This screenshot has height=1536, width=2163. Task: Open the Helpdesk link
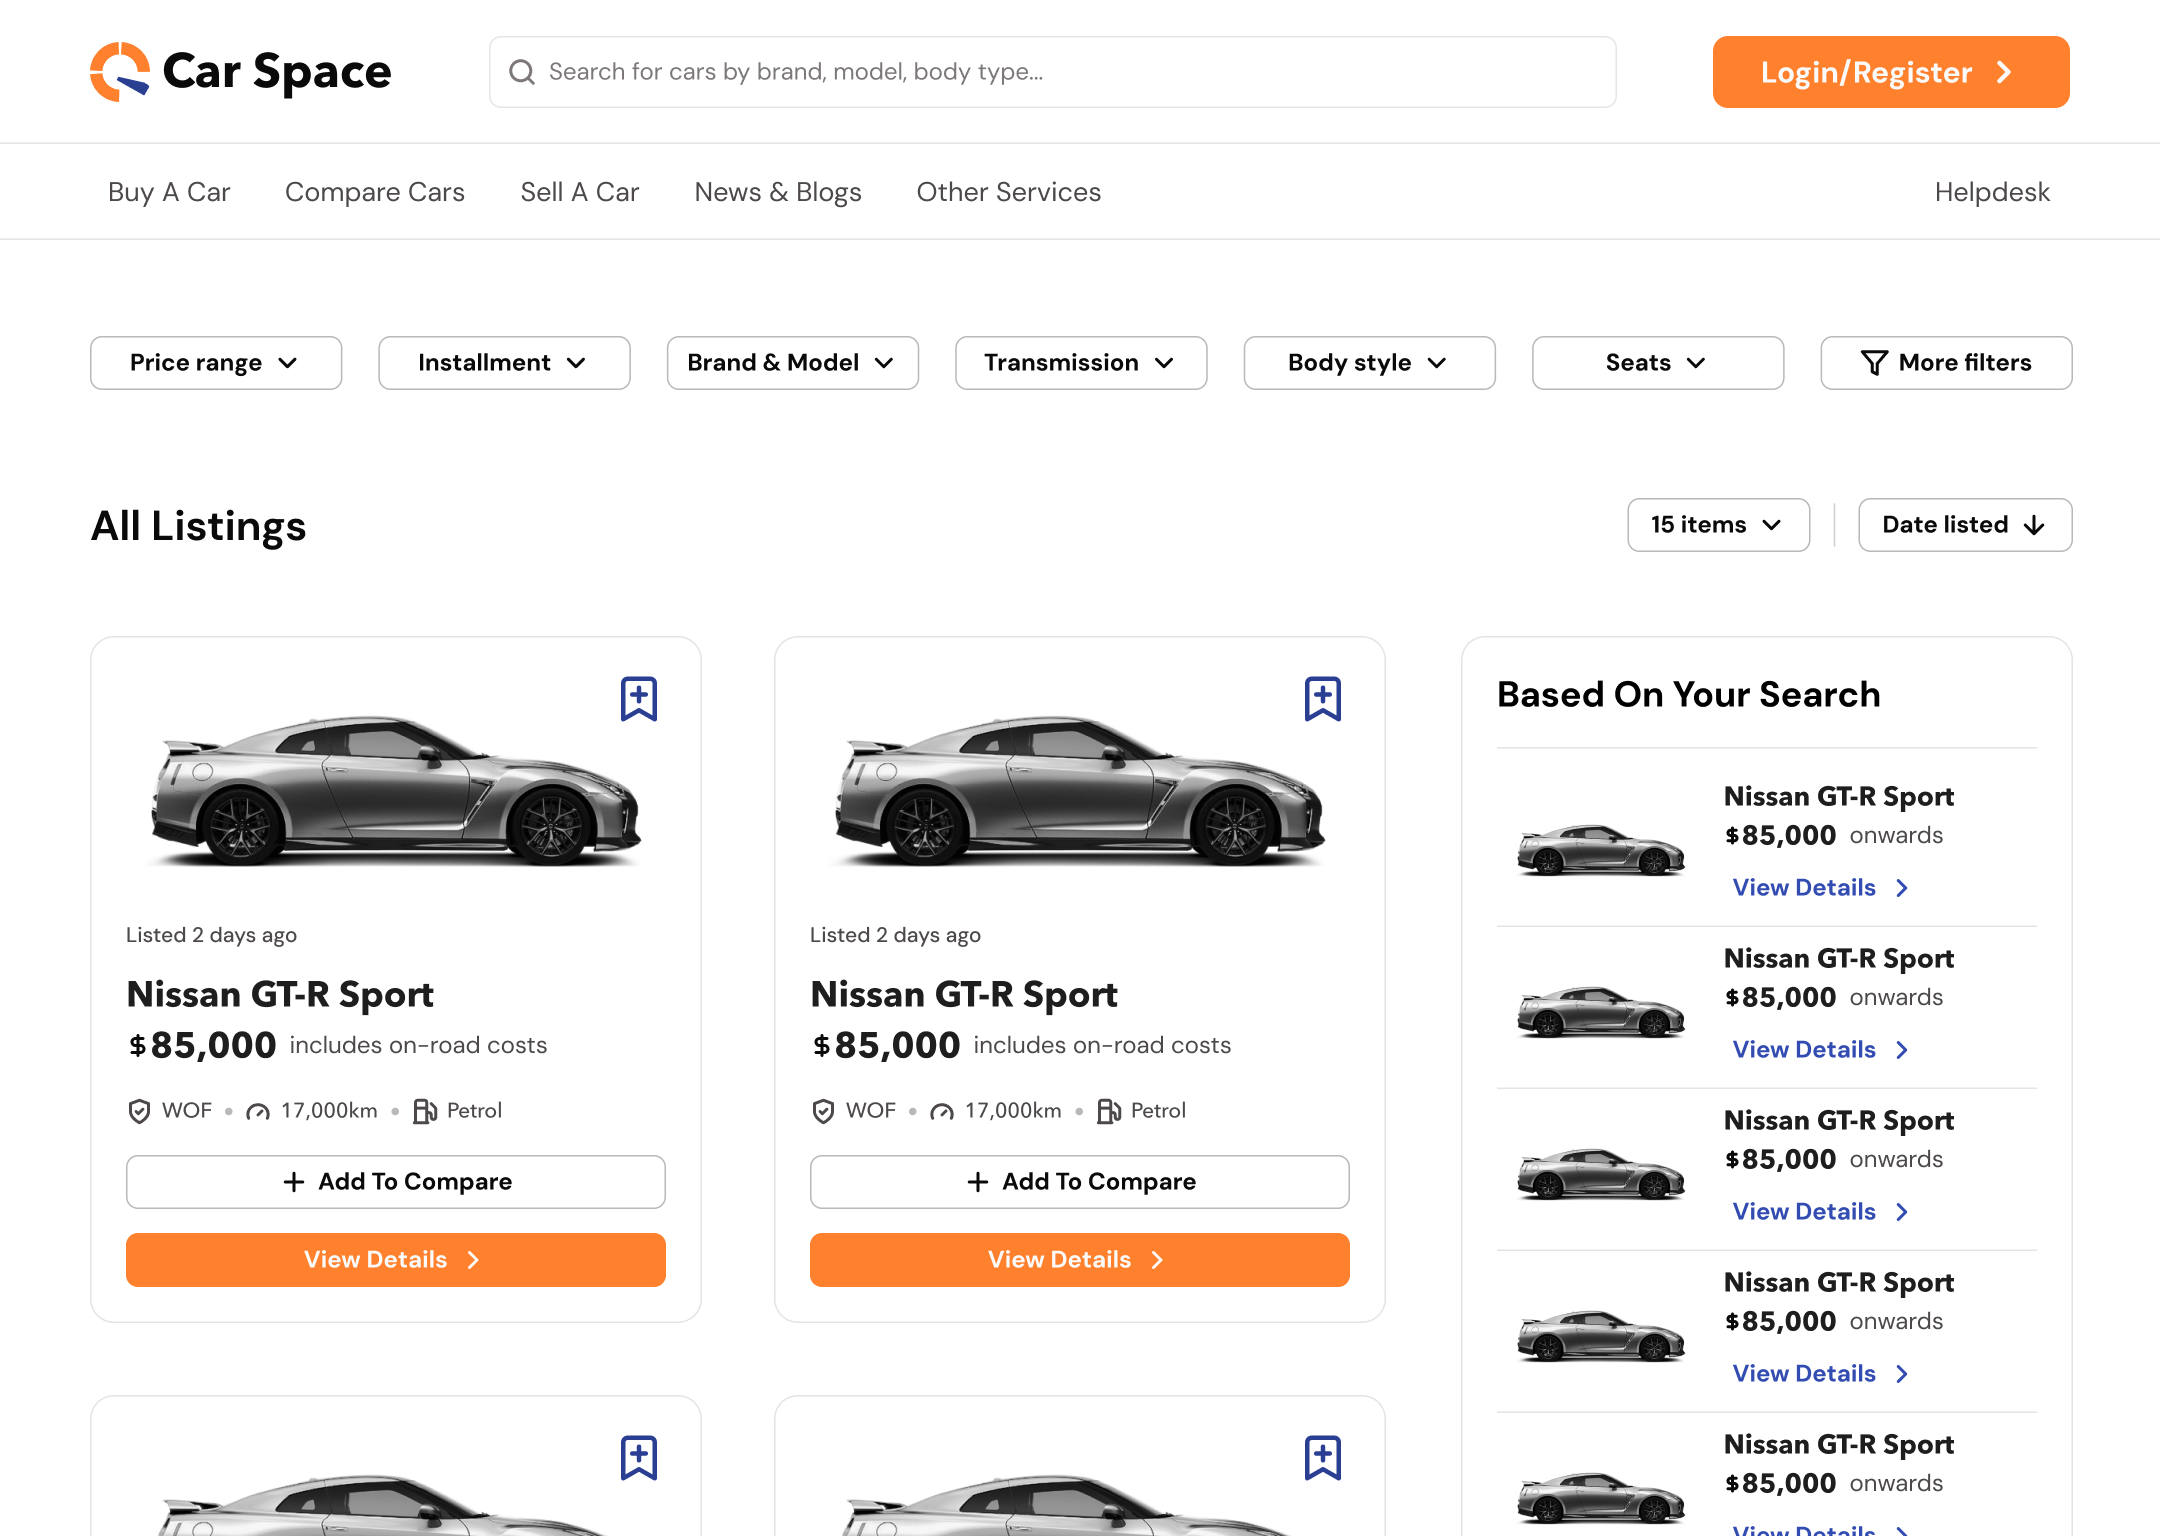pos(1992,192)
